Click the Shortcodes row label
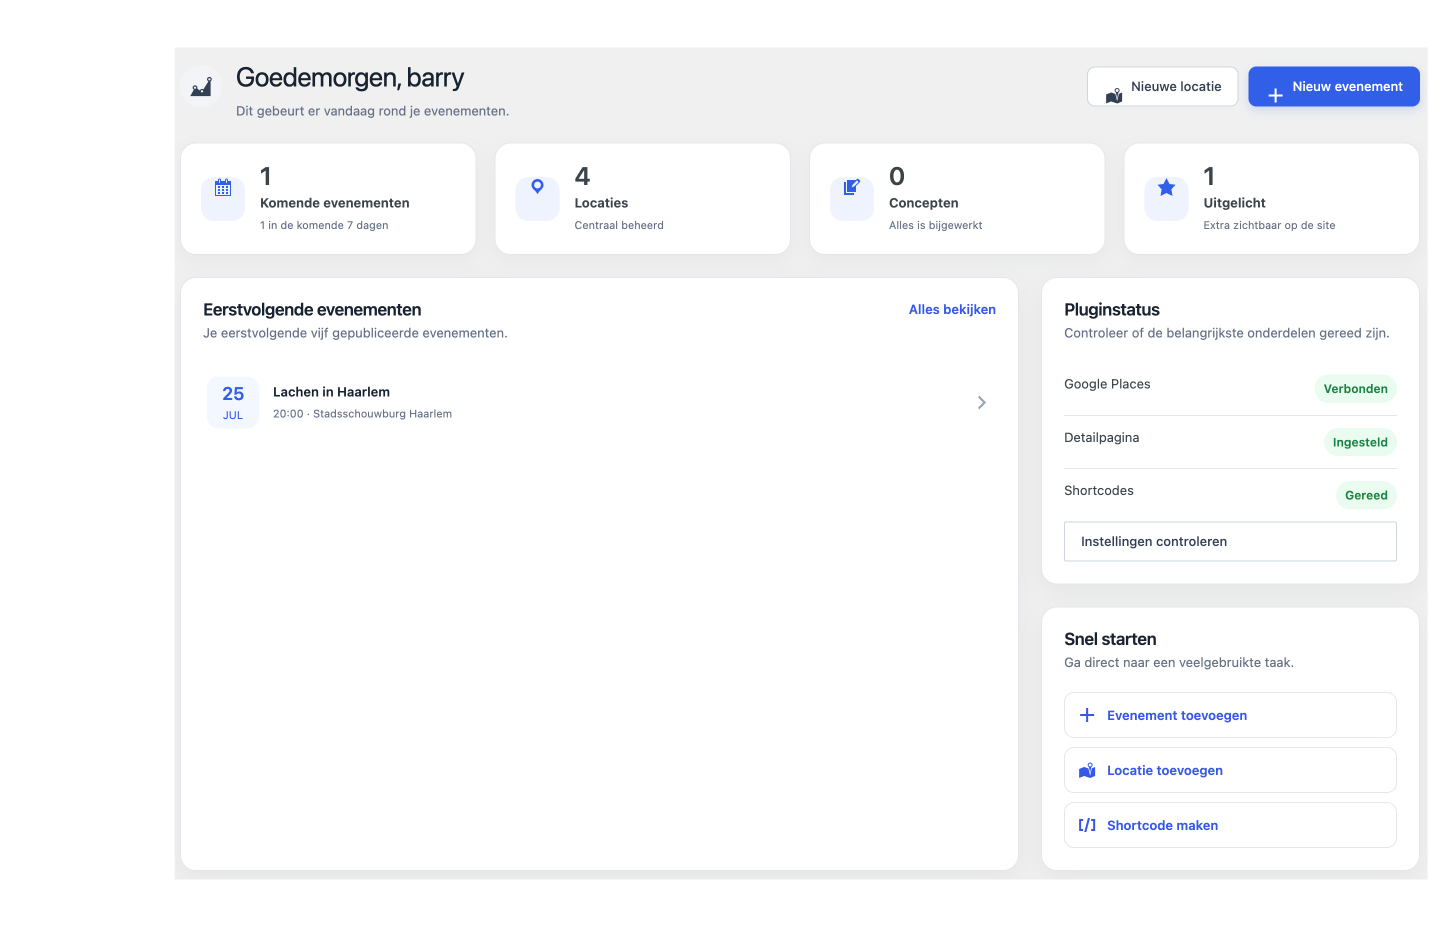Screen dimensions: 1440x936 (1098, 491)
